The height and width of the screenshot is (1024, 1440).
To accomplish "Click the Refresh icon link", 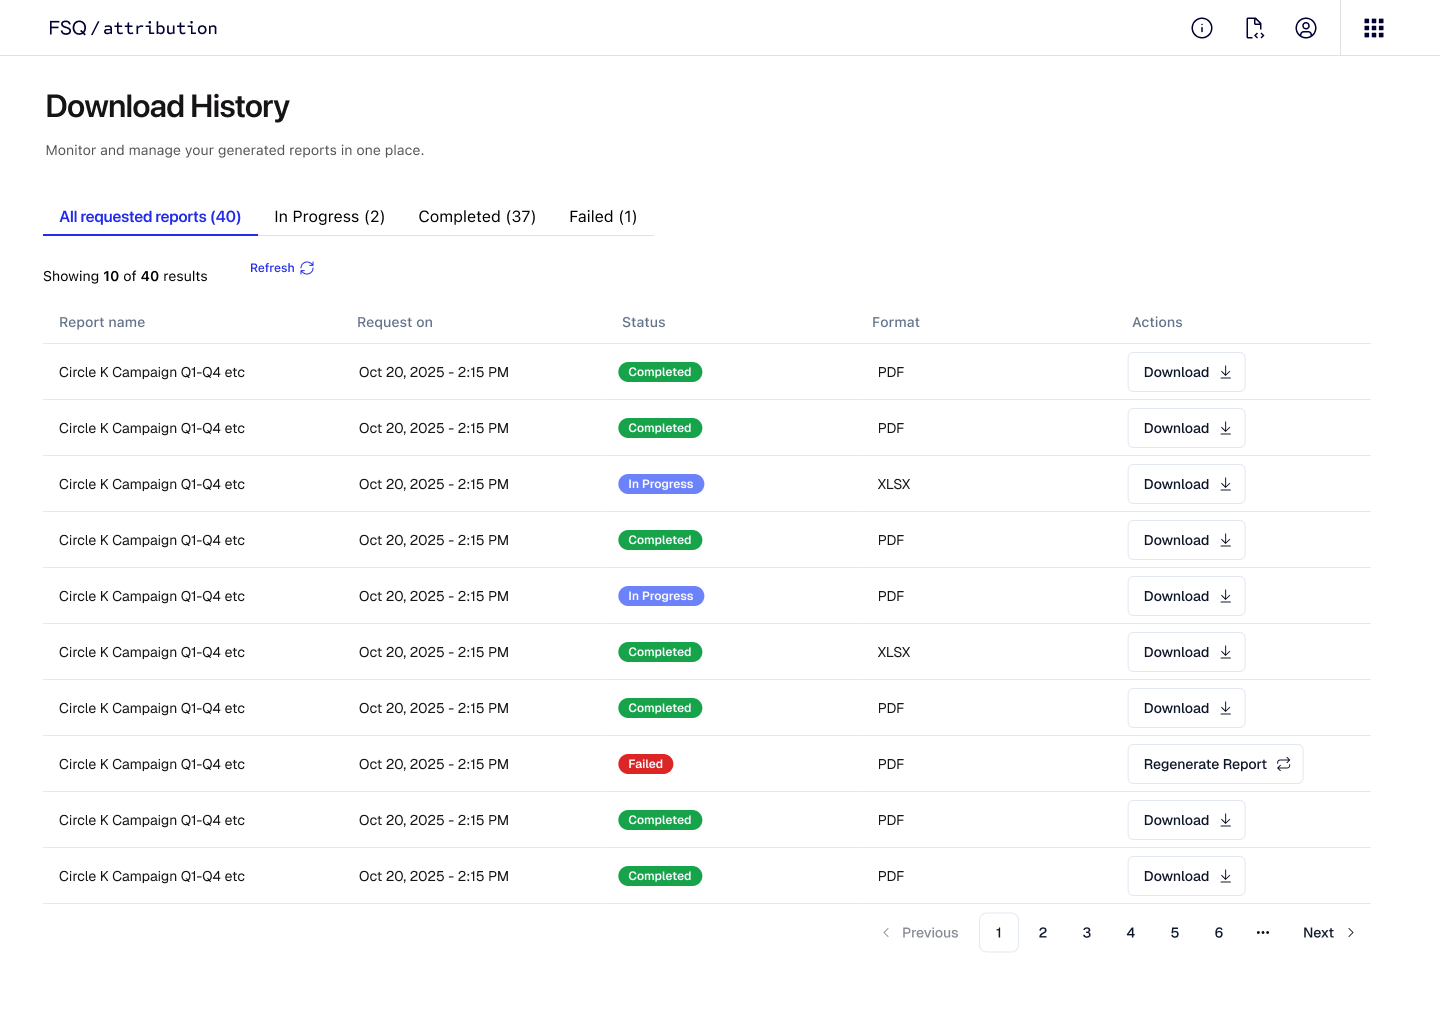I will [x=282, y=268].
